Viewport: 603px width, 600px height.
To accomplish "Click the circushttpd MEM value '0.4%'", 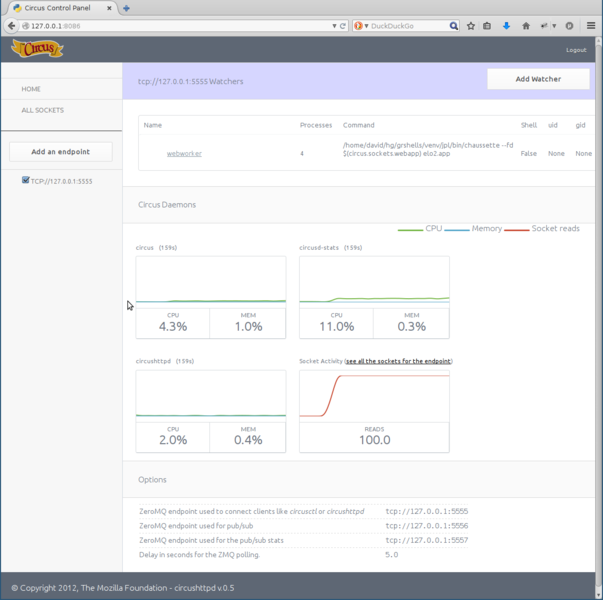I will (248, 440).
